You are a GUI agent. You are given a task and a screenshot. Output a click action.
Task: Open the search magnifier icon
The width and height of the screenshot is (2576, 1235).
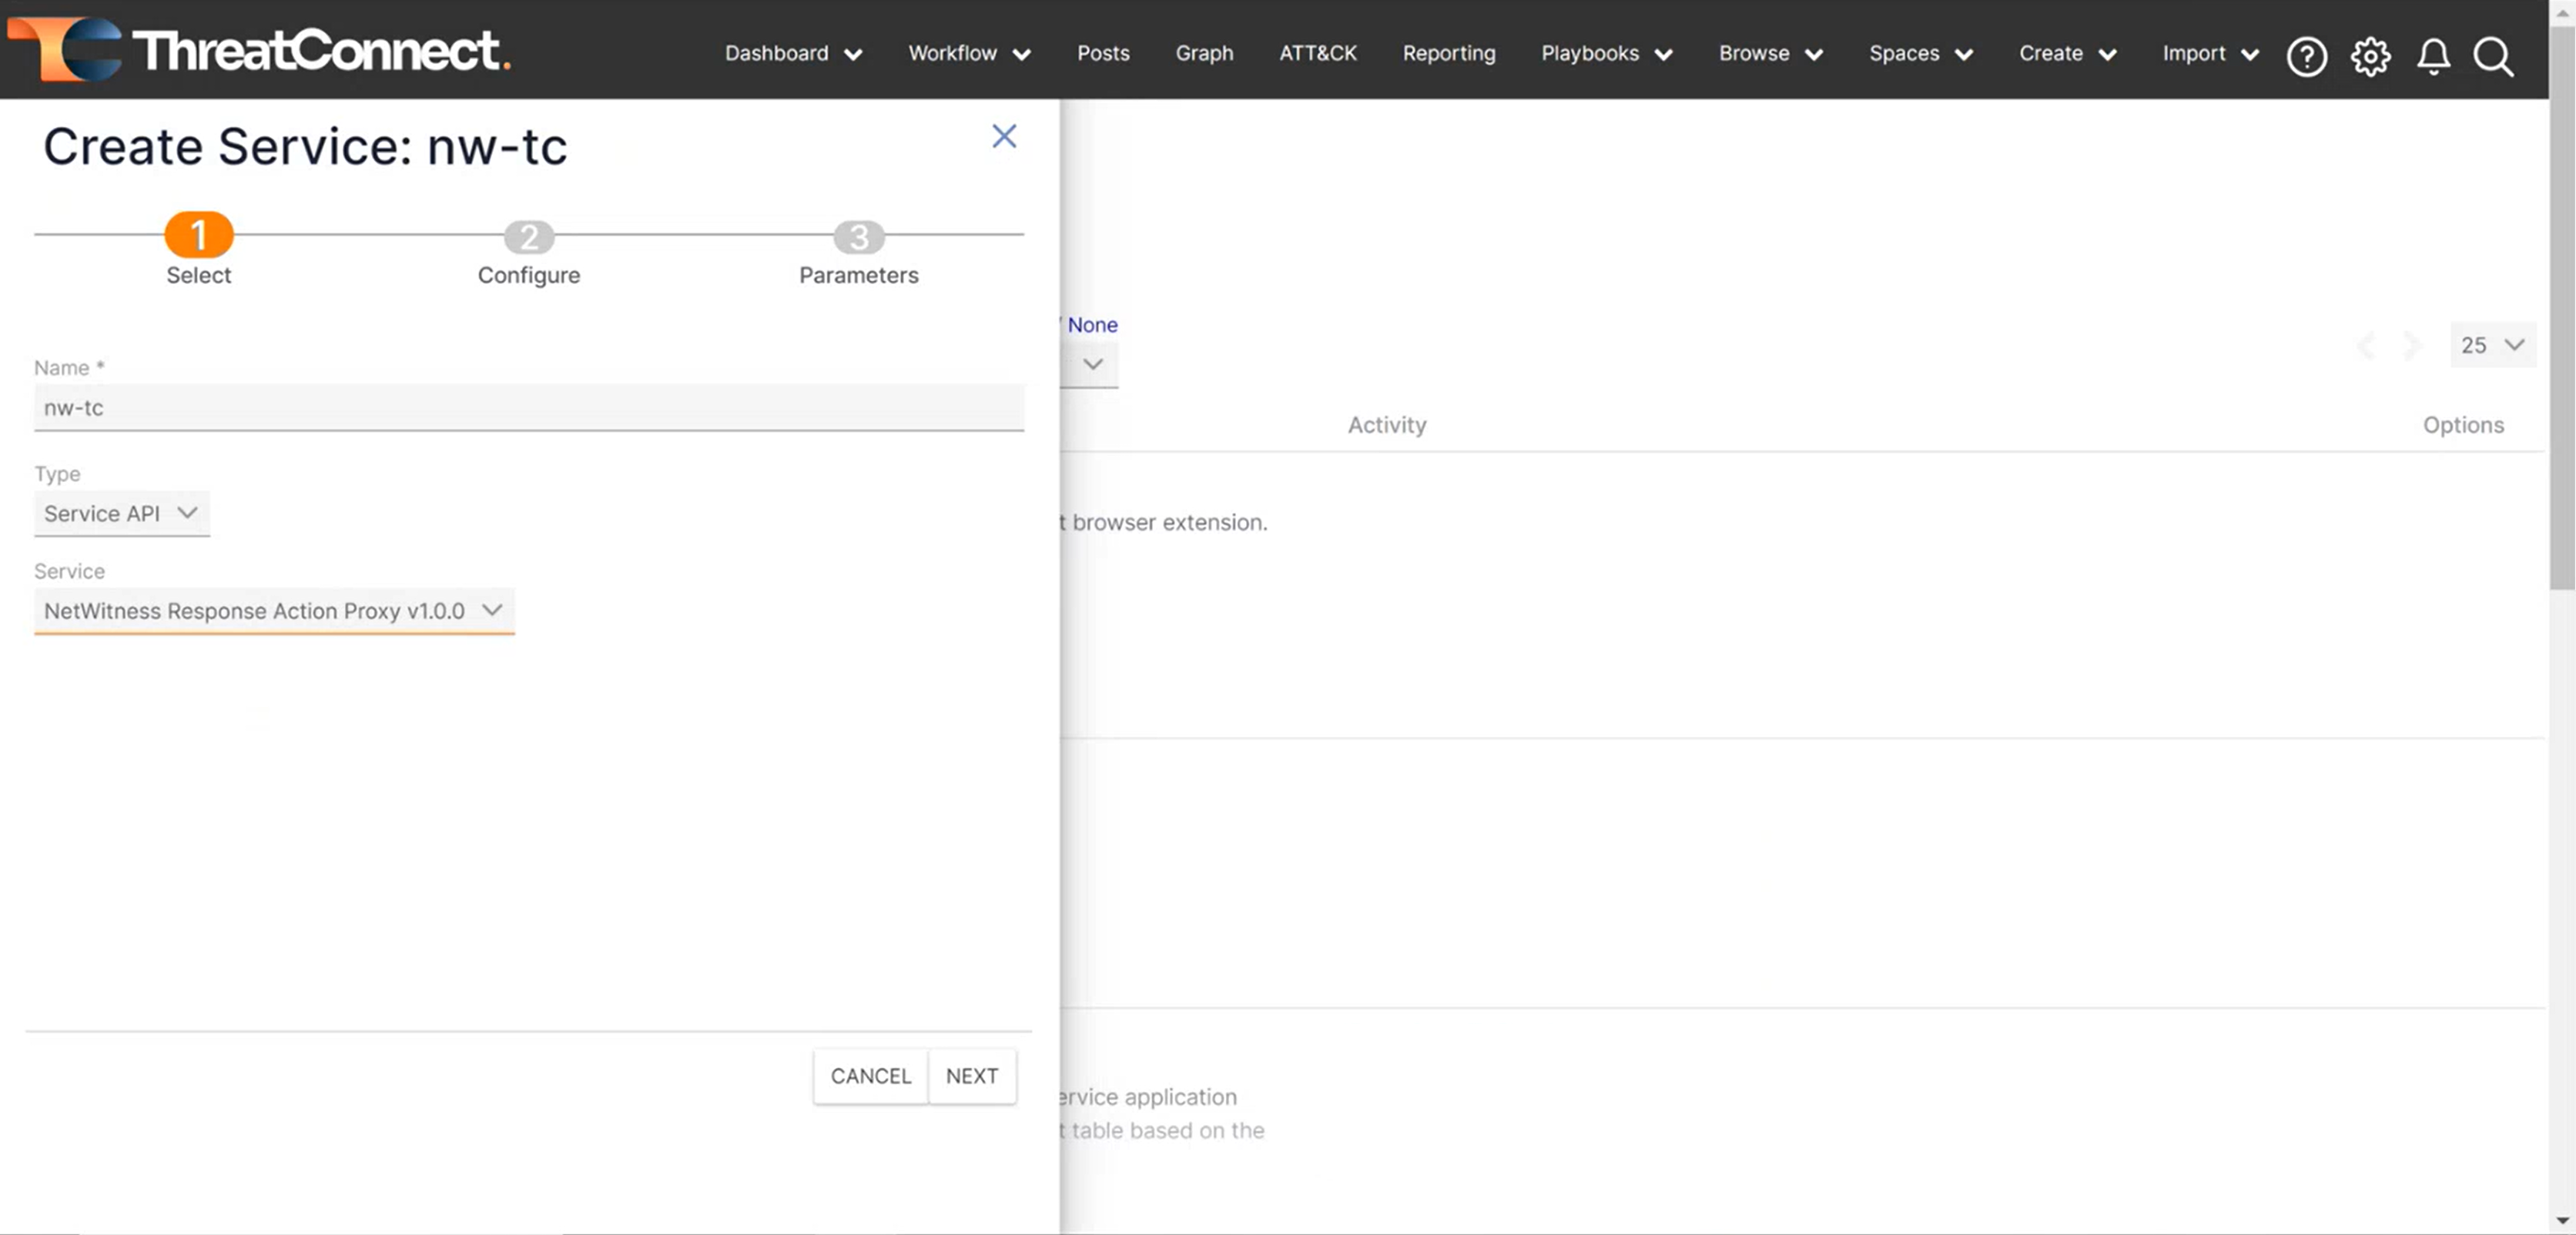[x=2494, y=58]
